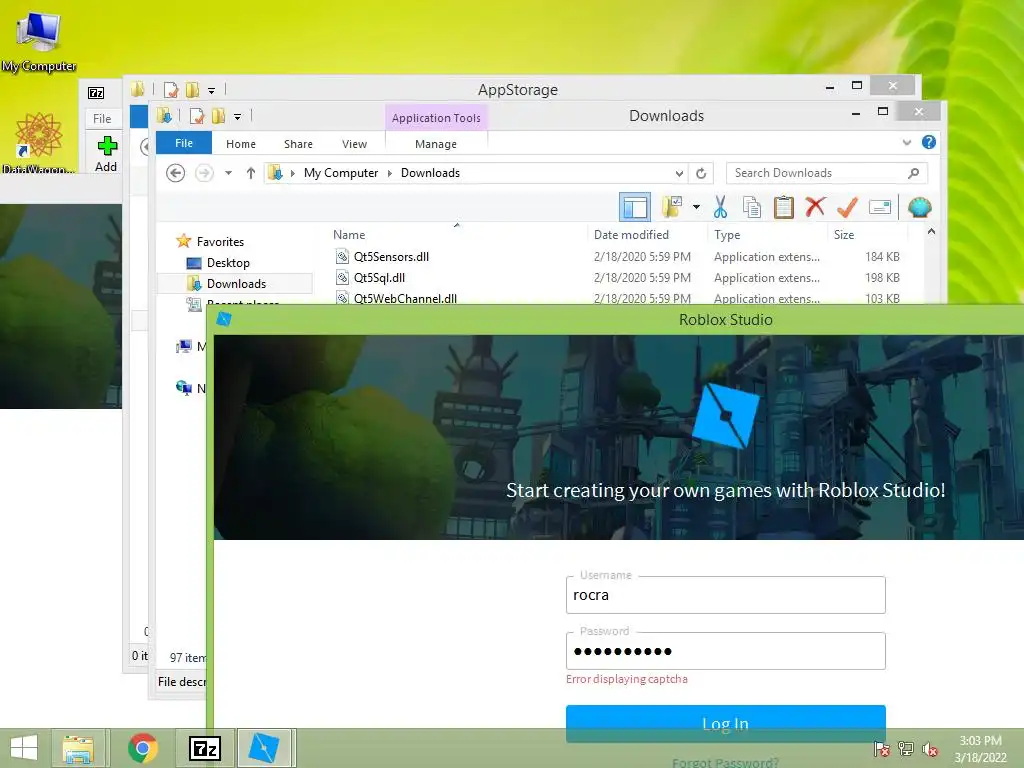Screen dimensions: 1024x768
Task: Sort by the Name column header
Action: coord(349,234)
